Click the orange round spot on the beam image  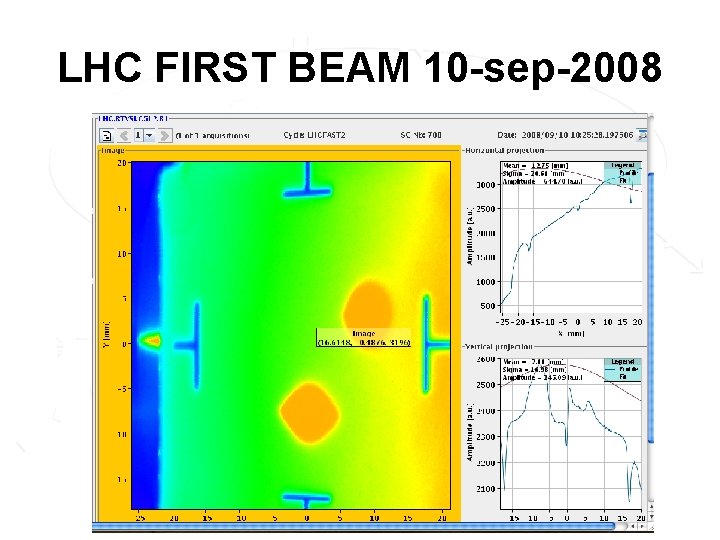368,313
